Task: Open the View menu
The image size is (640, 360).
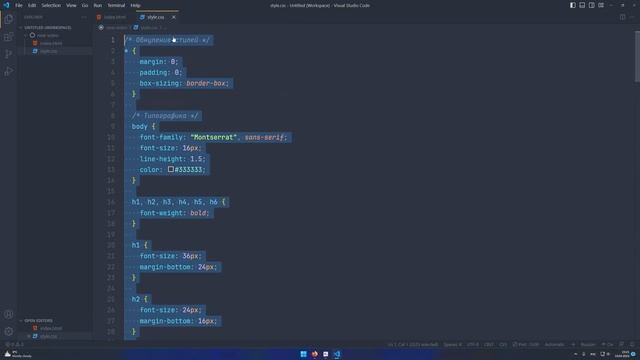Action: (71, 5)
